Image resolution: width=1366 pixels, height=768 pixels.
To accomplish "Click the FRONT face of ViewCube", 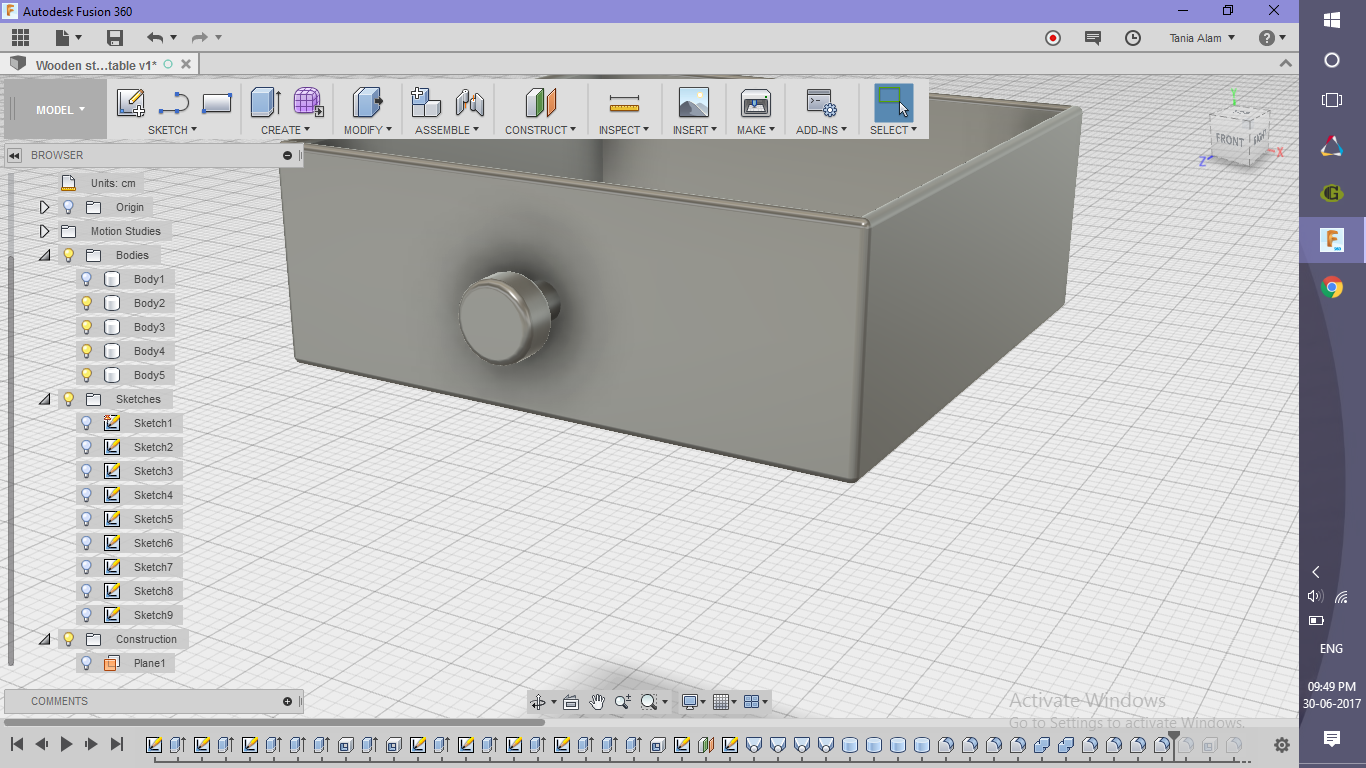I will (x=1229, y=140).
